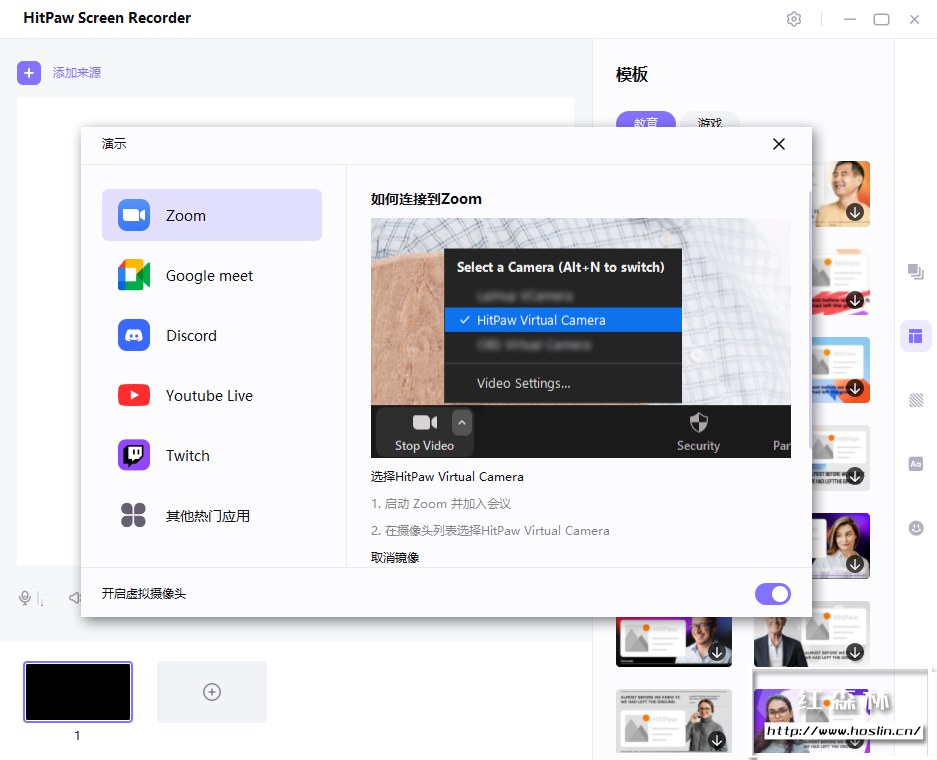Download the gray-haired man suit template
The height and width of the screenshot is (760, 937).
[855, 652]
